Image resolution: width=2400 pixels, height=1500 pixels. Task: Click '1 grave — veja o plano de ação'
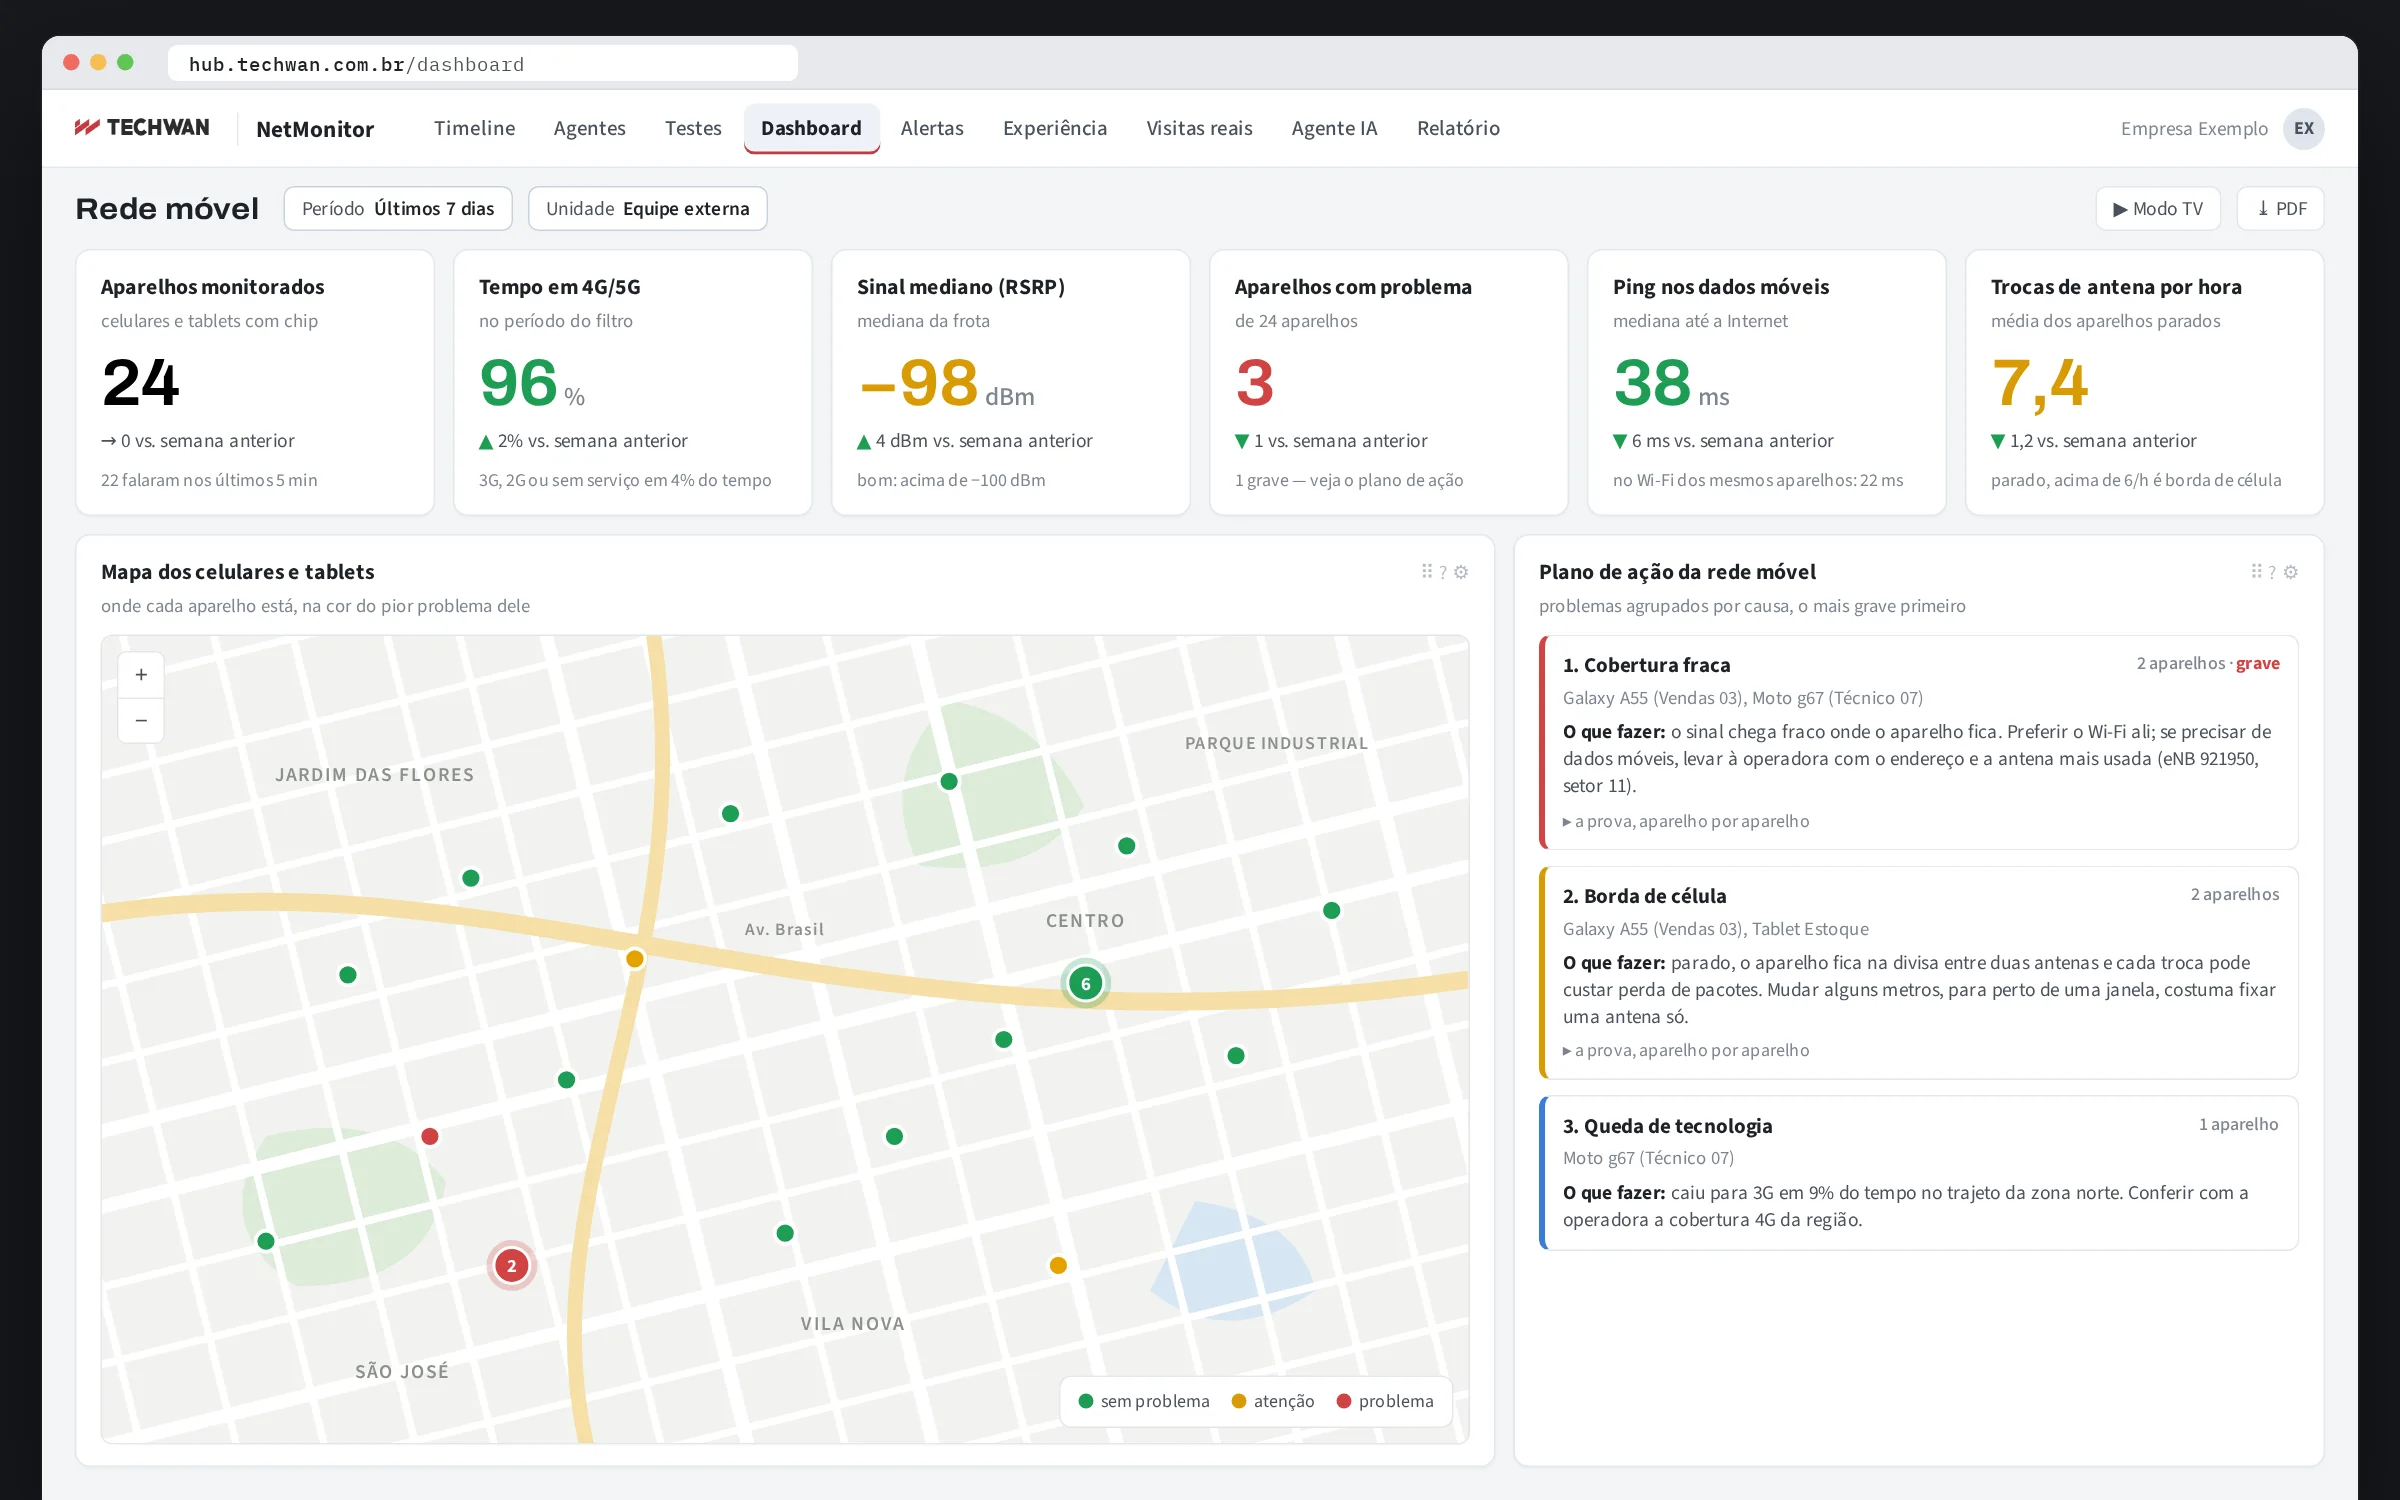click(x=1348, y=480)
